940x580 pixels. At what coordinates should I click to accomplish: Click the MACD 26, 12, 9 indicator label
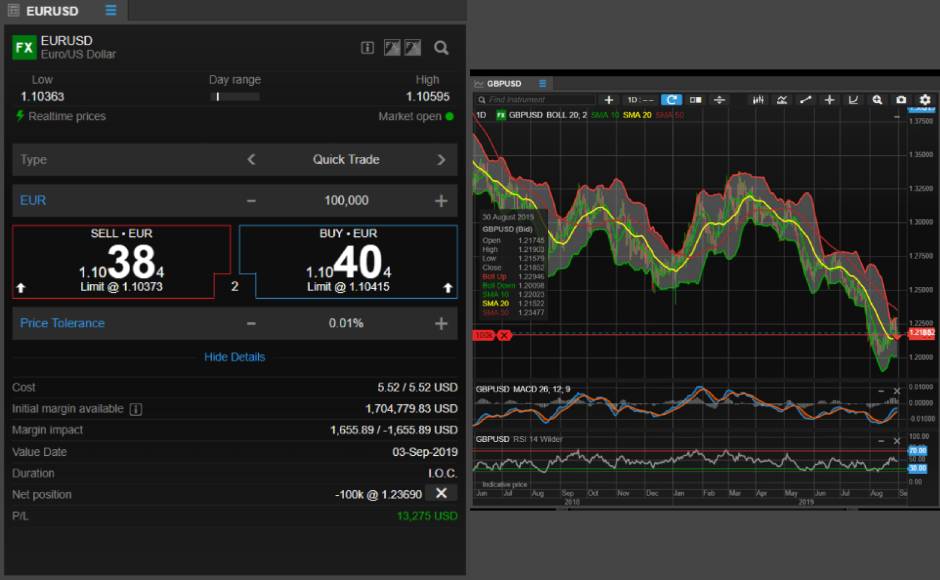click(541, 389)
